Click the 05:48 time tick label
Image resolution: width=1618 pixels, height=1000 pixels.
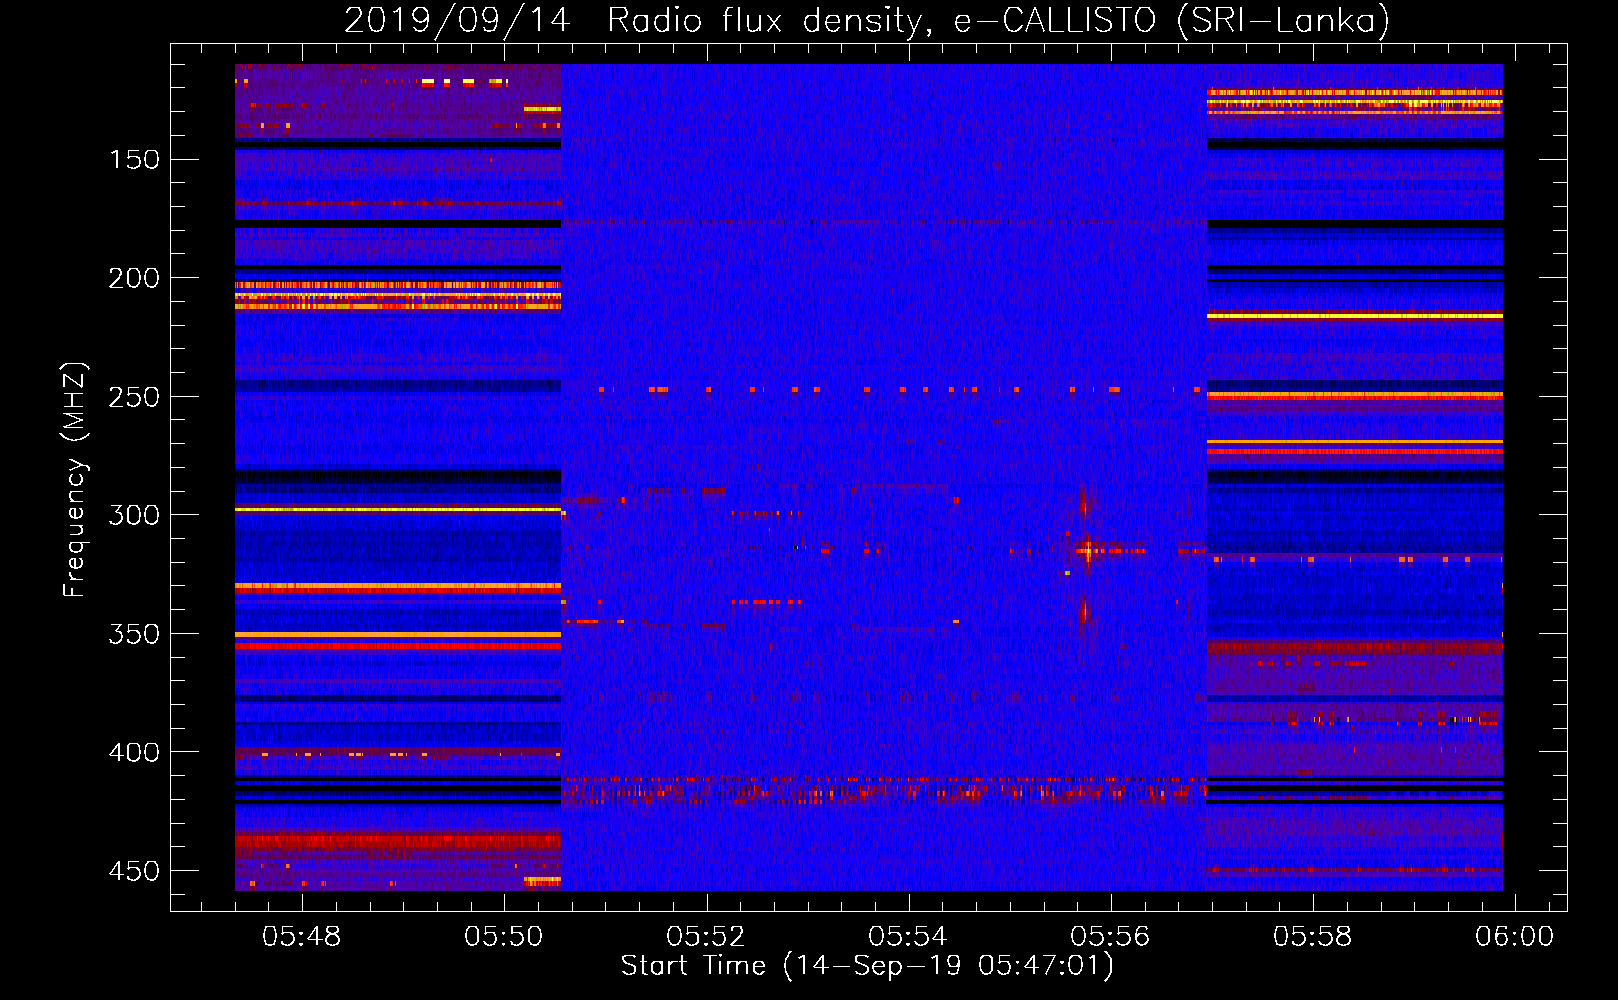point(302,937)
